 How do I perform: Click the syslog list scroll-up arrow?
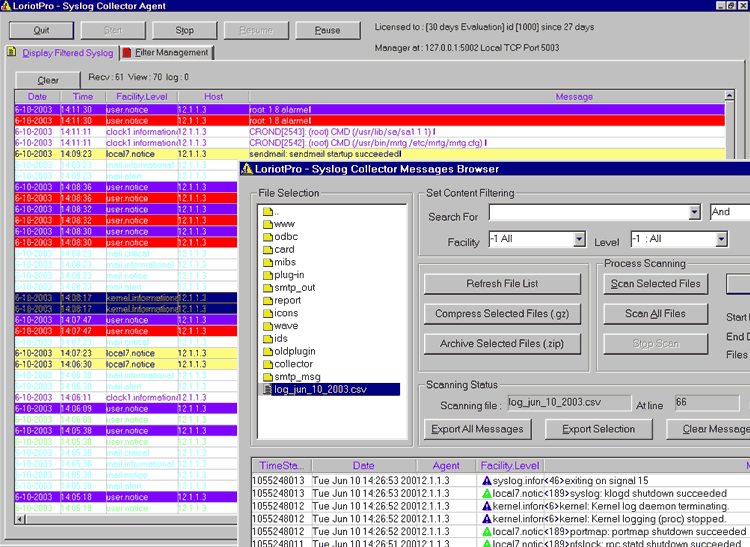(x=729, y=96)
